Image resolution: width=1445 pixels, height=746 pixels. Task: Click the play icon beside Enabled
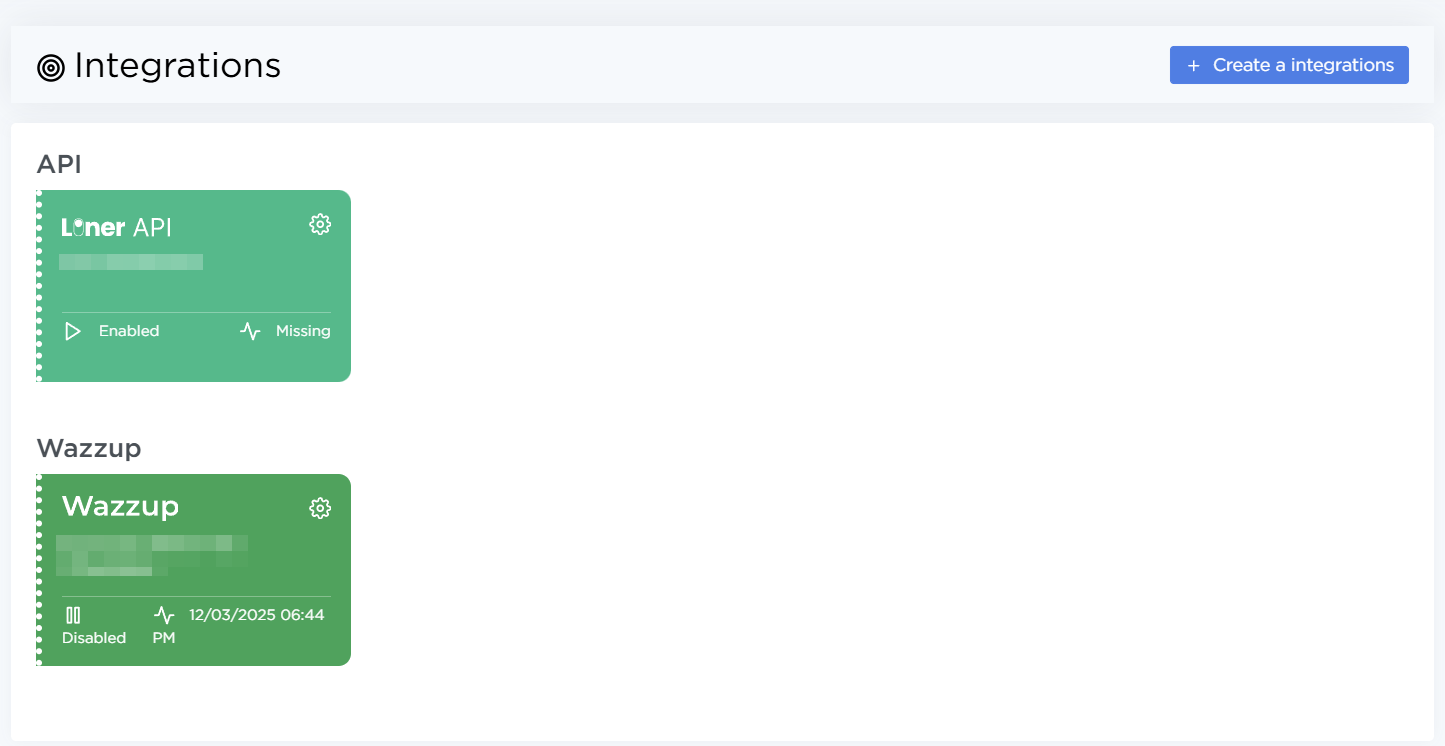(x=73, y=331)
